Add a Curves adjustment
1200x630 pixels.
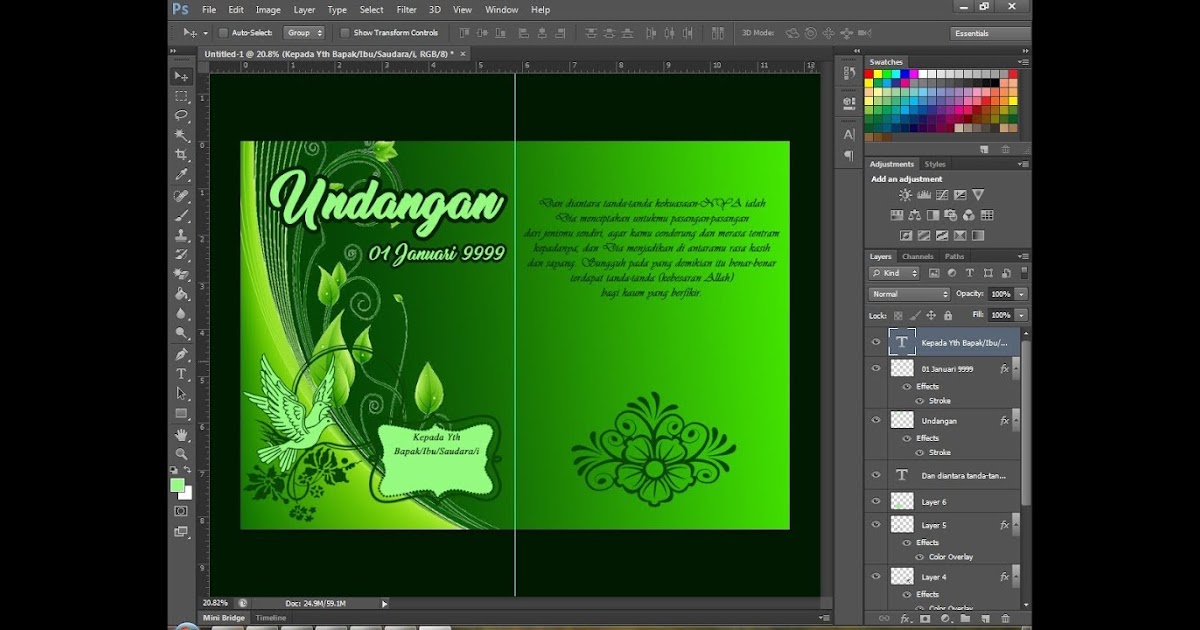tap(942, 195)
